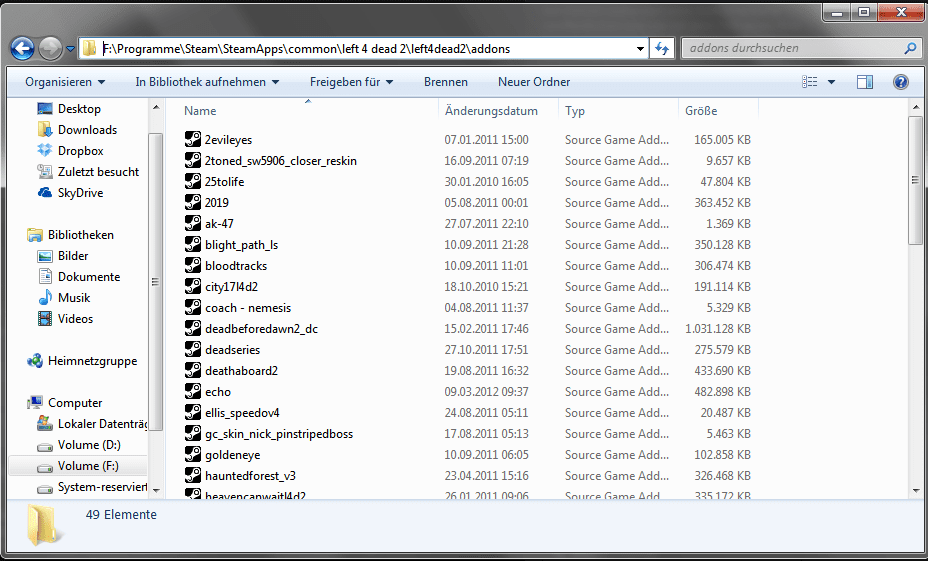The image size is (928, 561).
Task: Open the 'Freigeben für' menu
Action: [352, 82]
